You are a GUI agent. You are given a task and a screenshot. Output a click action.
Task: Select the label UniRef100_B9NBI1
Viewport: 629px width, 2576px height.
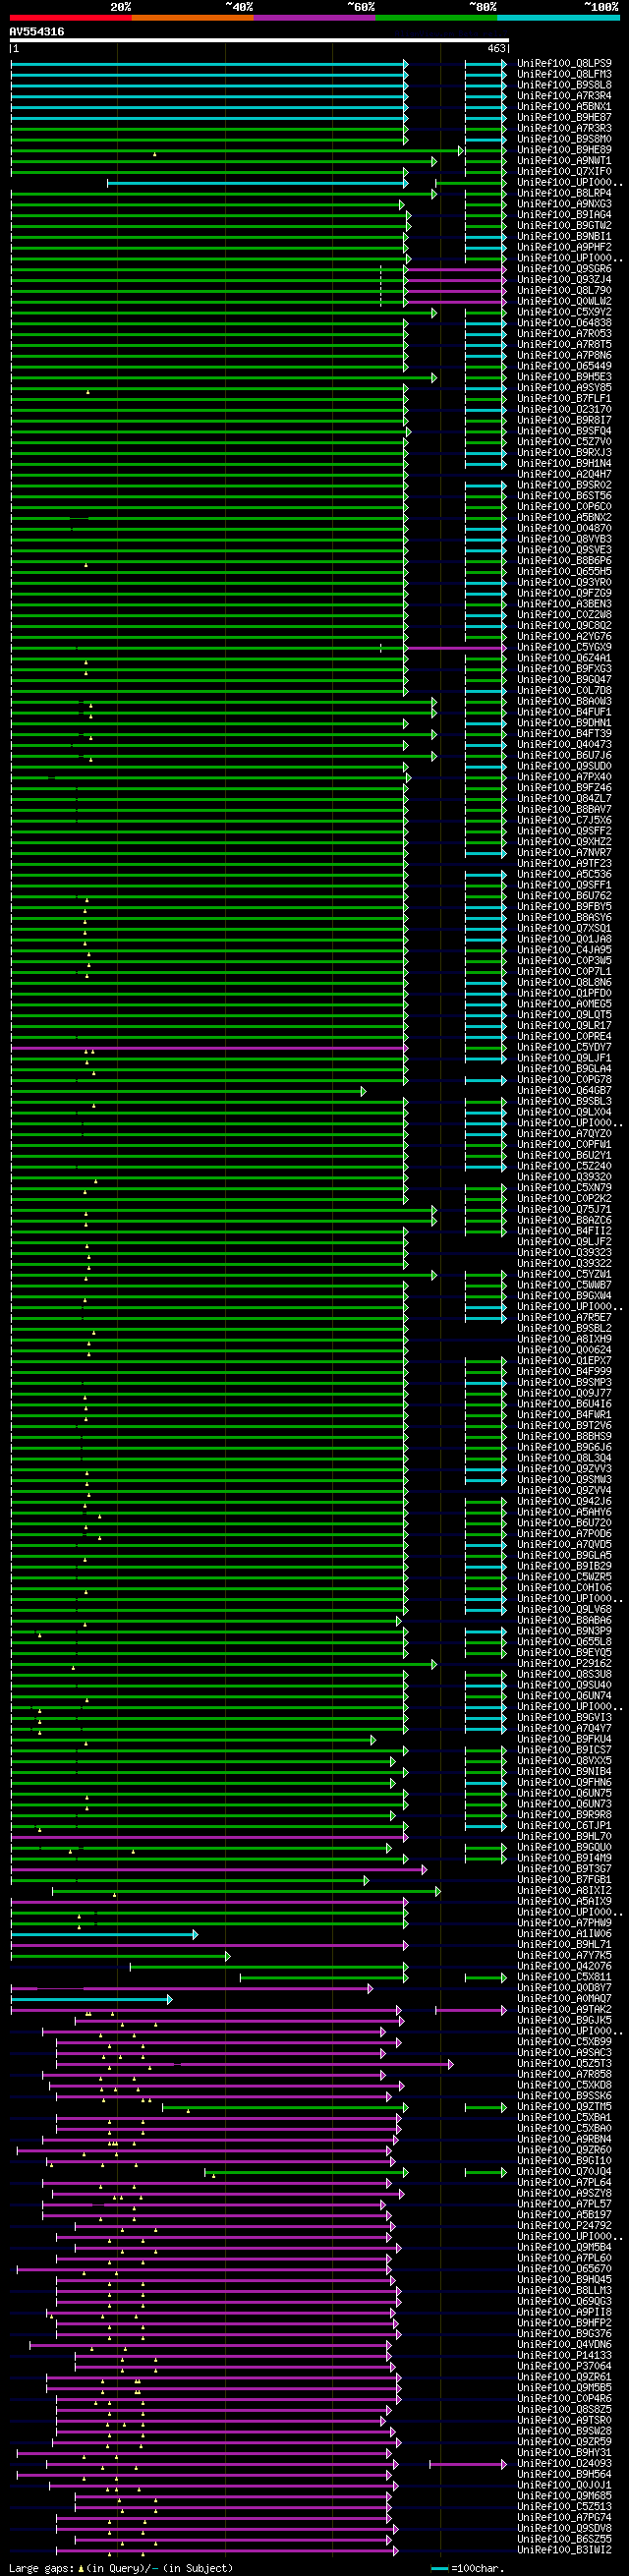[x=564, y=237]
